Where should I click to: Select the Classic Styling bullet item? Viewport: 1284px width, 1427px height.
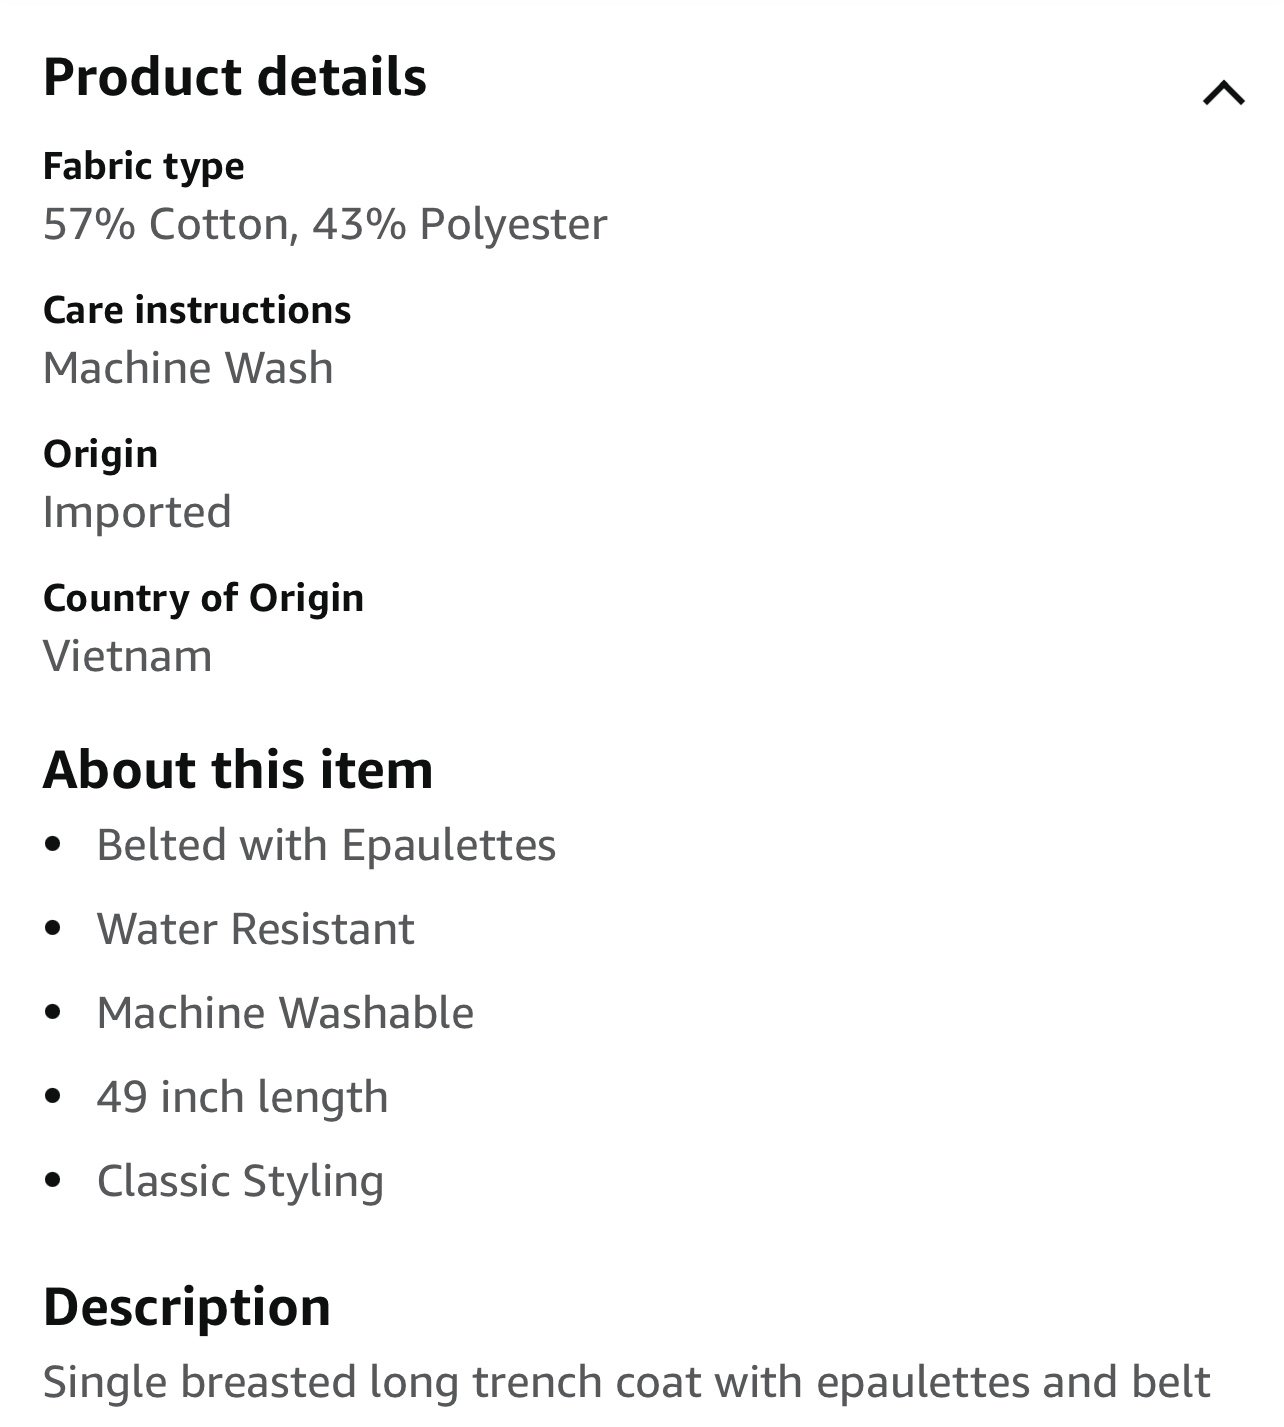[x=240, y=1181]
